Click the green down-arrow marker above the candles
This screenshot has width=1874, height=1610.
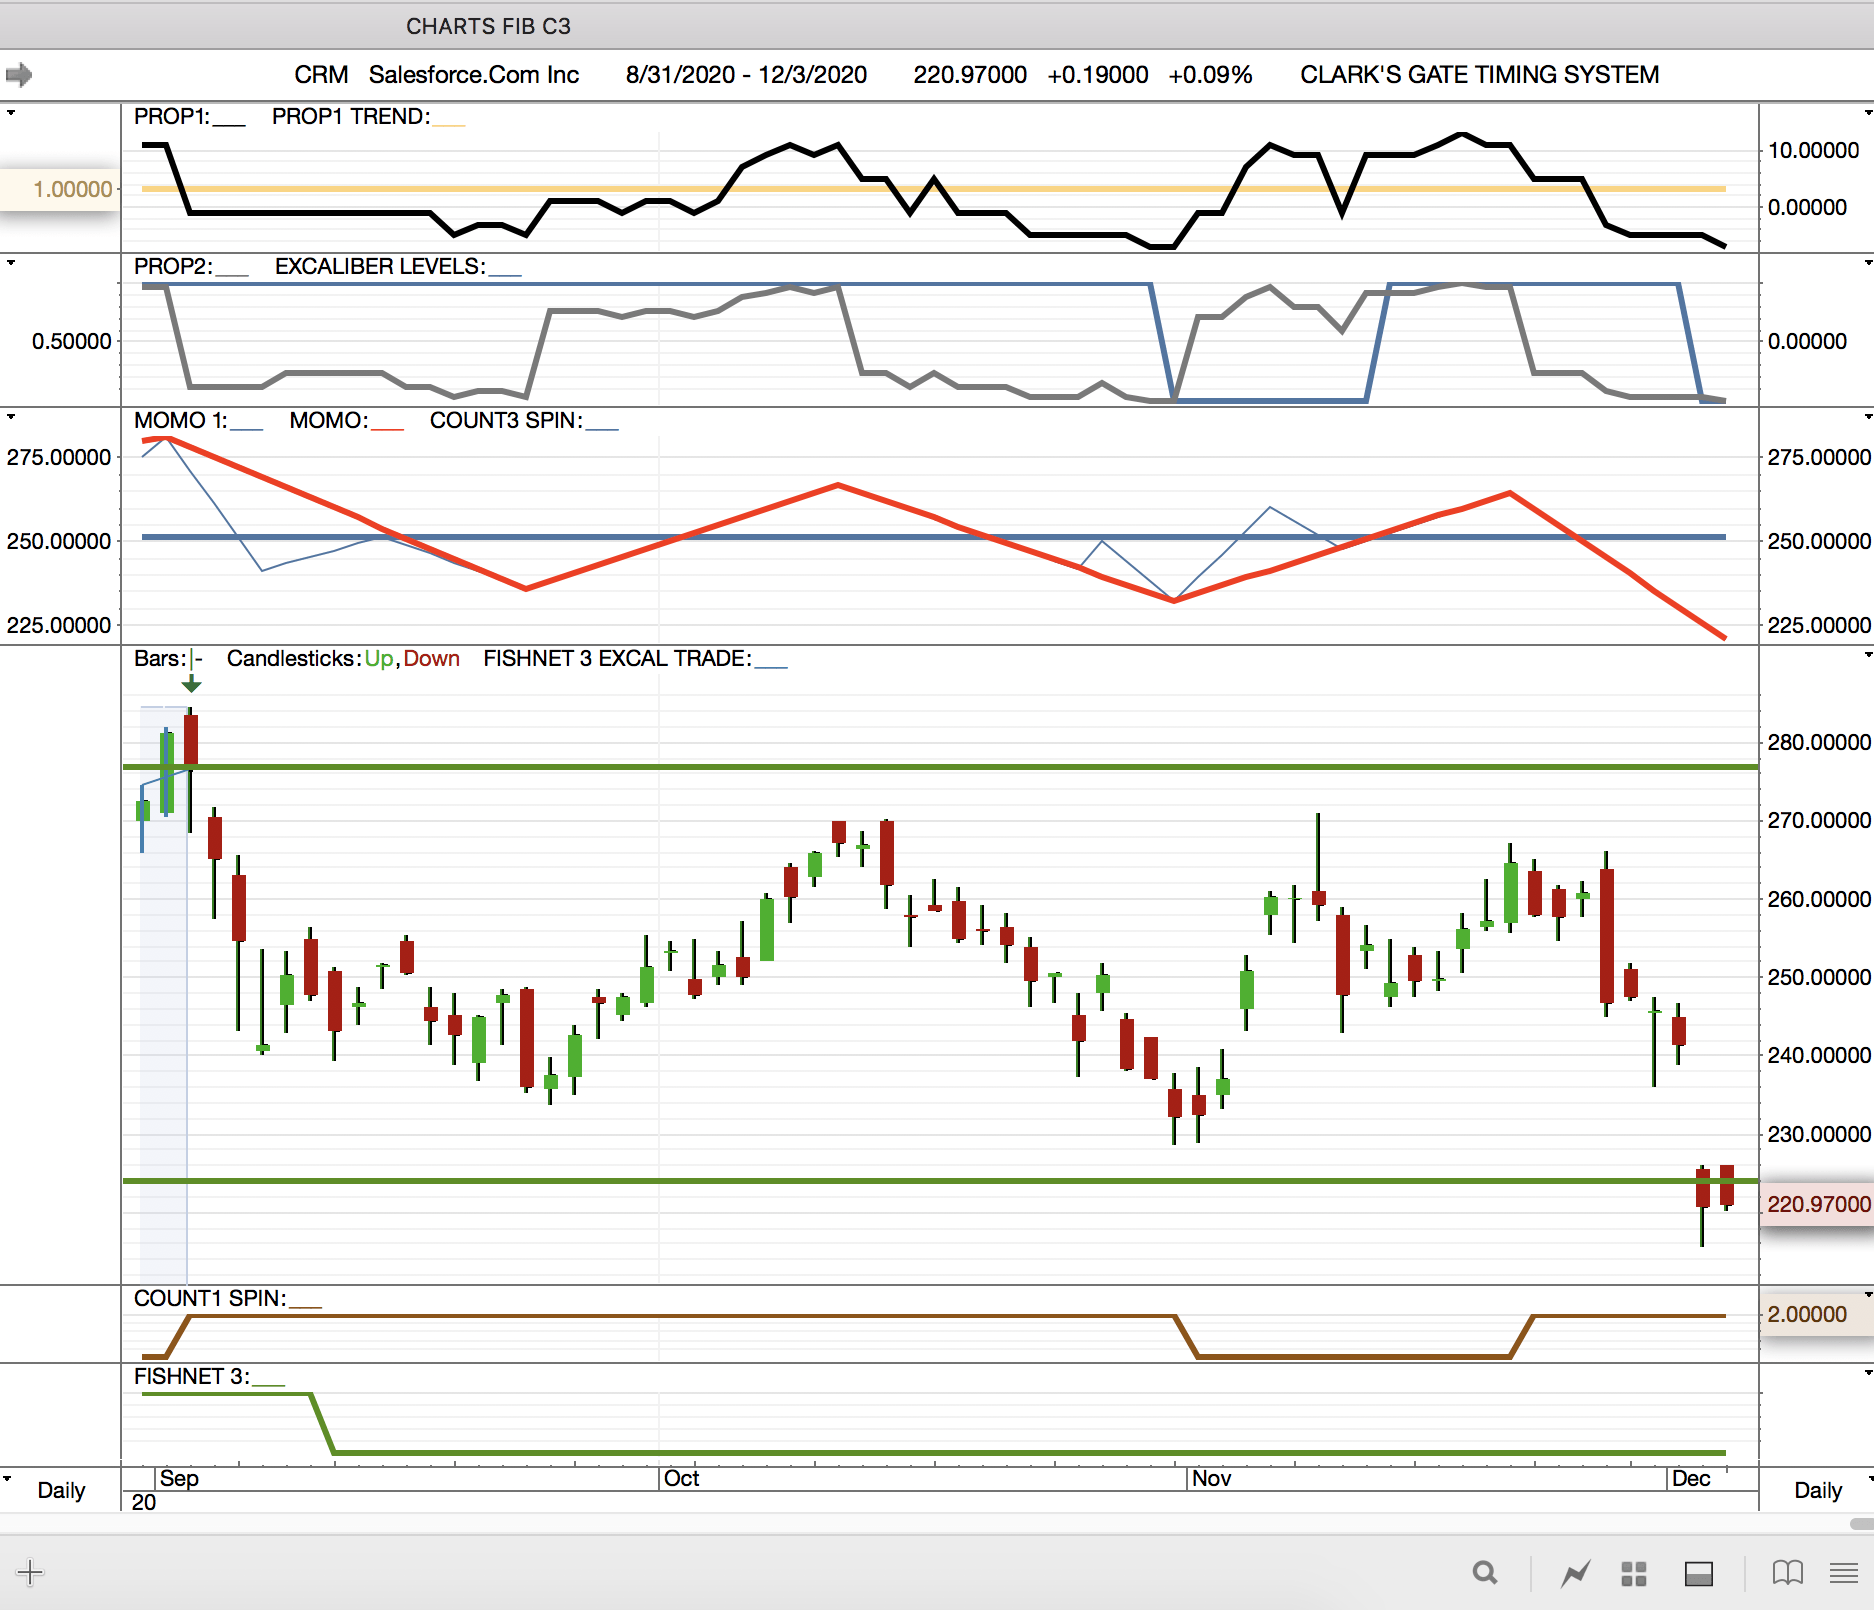point(191,684)
